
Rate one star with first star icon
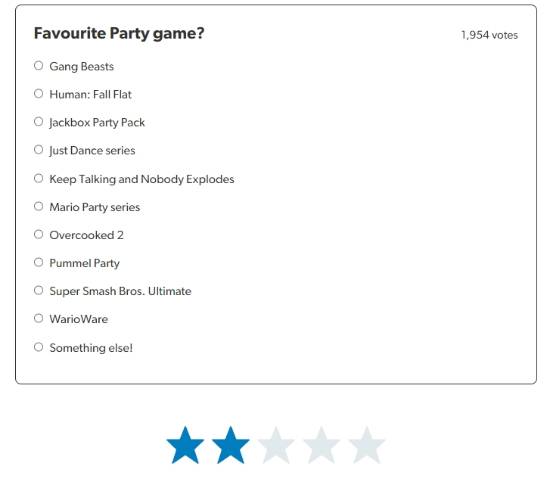[185, 445]
